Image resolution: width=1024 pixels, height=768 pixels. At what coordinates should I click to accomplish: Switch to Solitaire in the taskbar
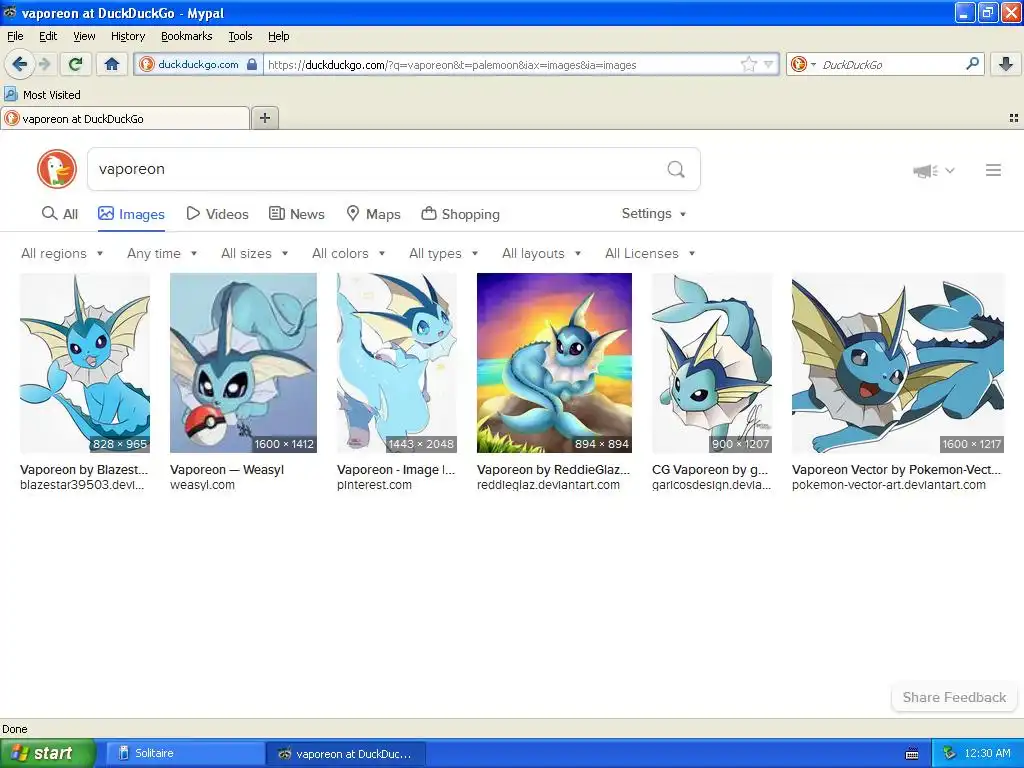coord(185,754)
